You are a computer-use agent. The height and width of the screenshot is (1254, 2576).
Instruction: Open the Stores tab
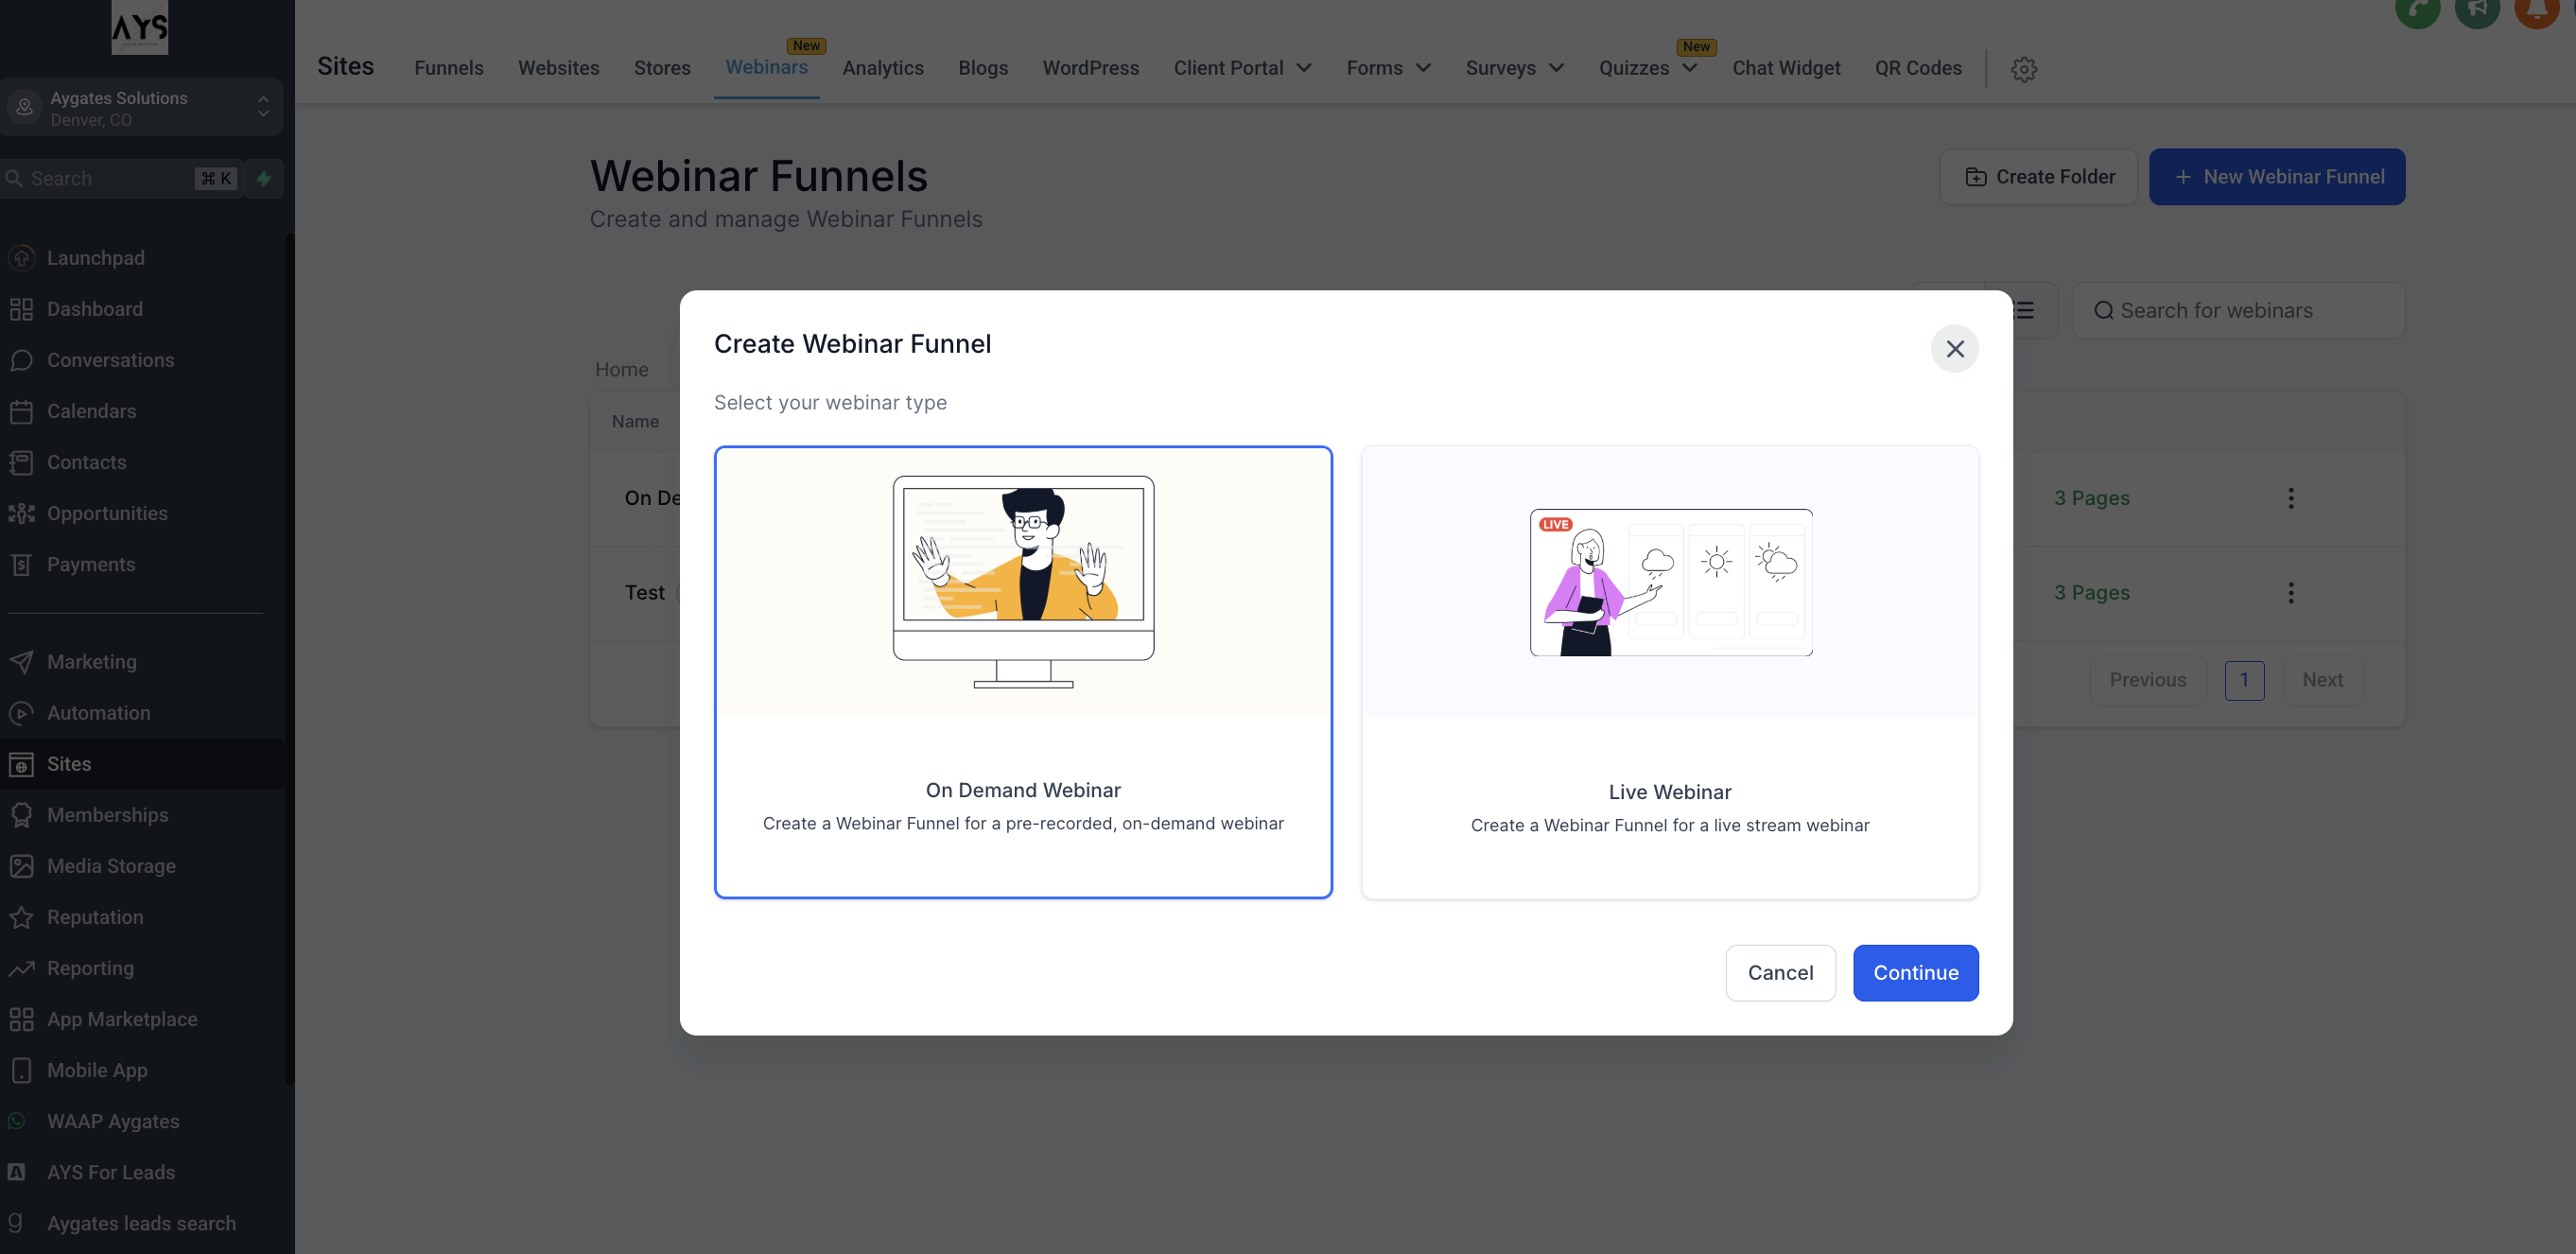coord(662,68)
